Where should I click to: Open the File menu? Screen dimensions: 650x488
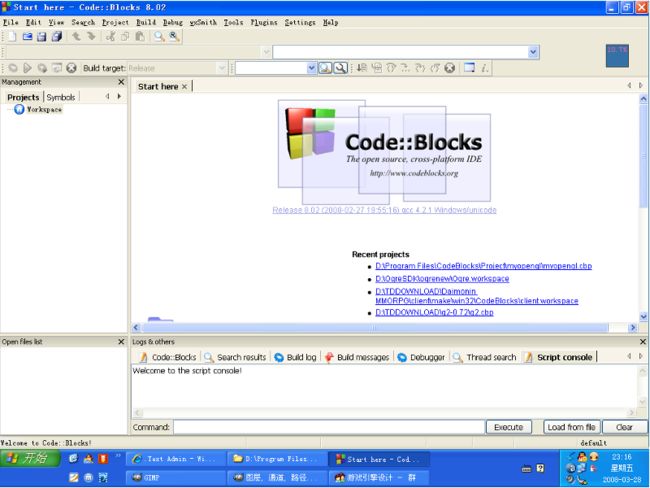pos(11,22)
